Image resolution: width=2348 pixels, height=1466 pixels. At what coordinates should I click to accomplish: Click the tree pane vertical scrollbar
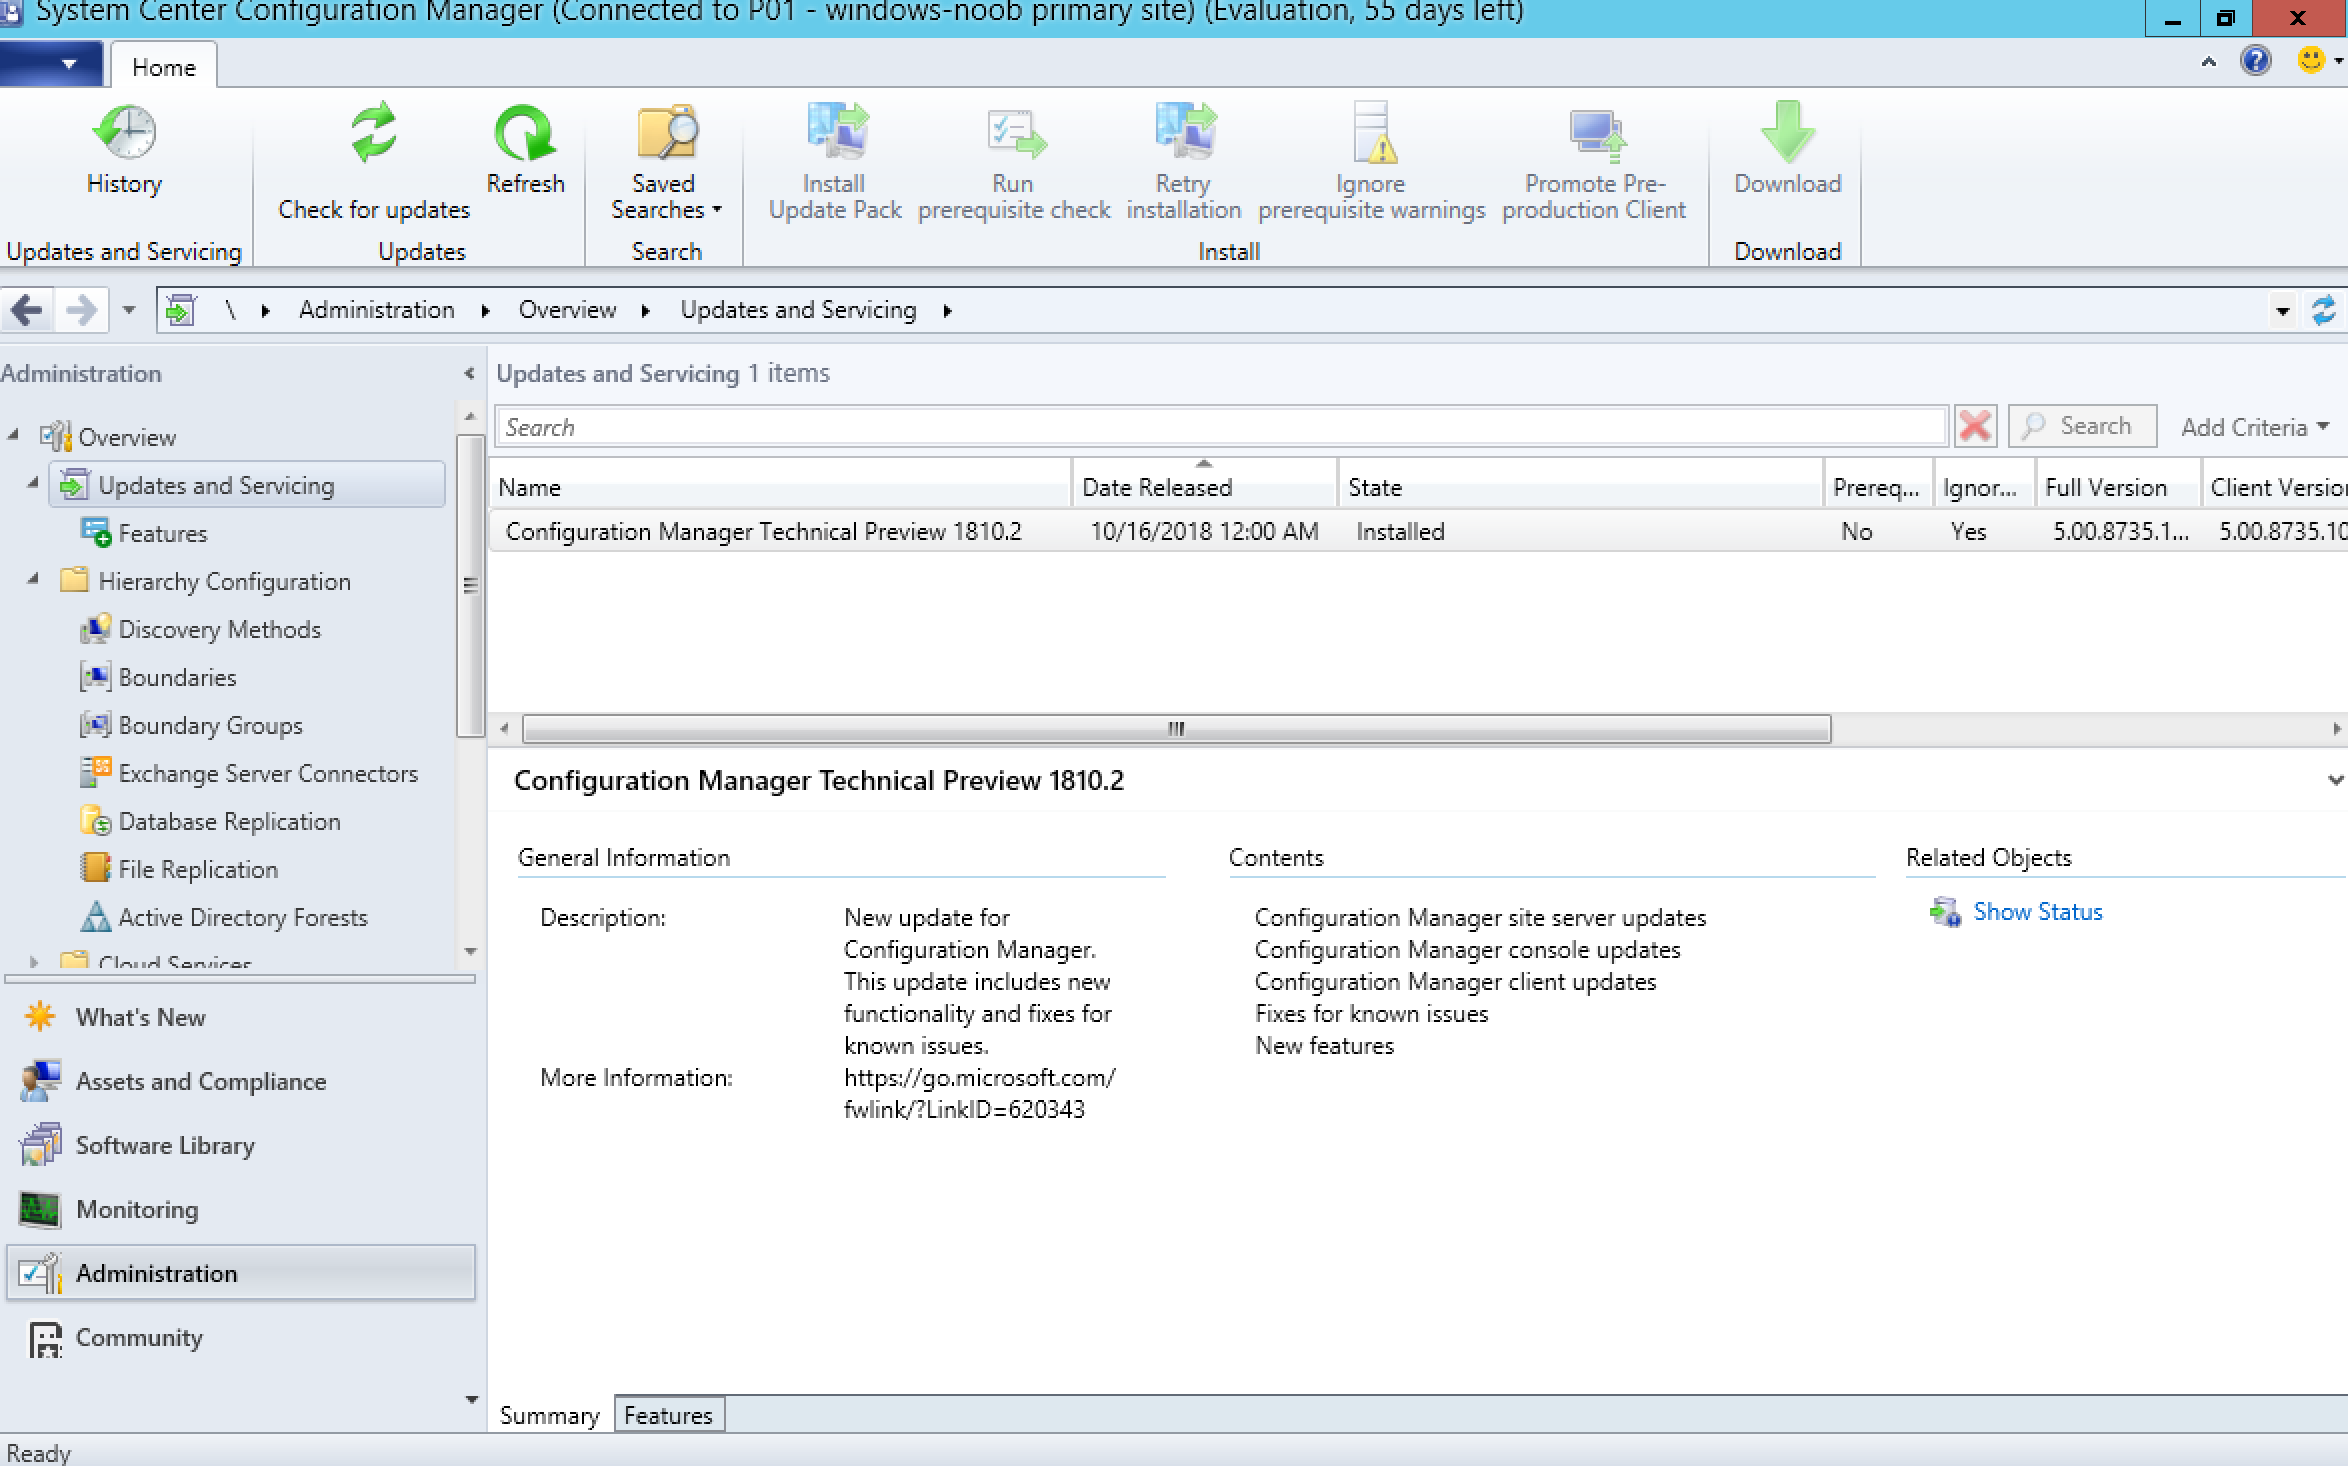click(x=469, y=585)
